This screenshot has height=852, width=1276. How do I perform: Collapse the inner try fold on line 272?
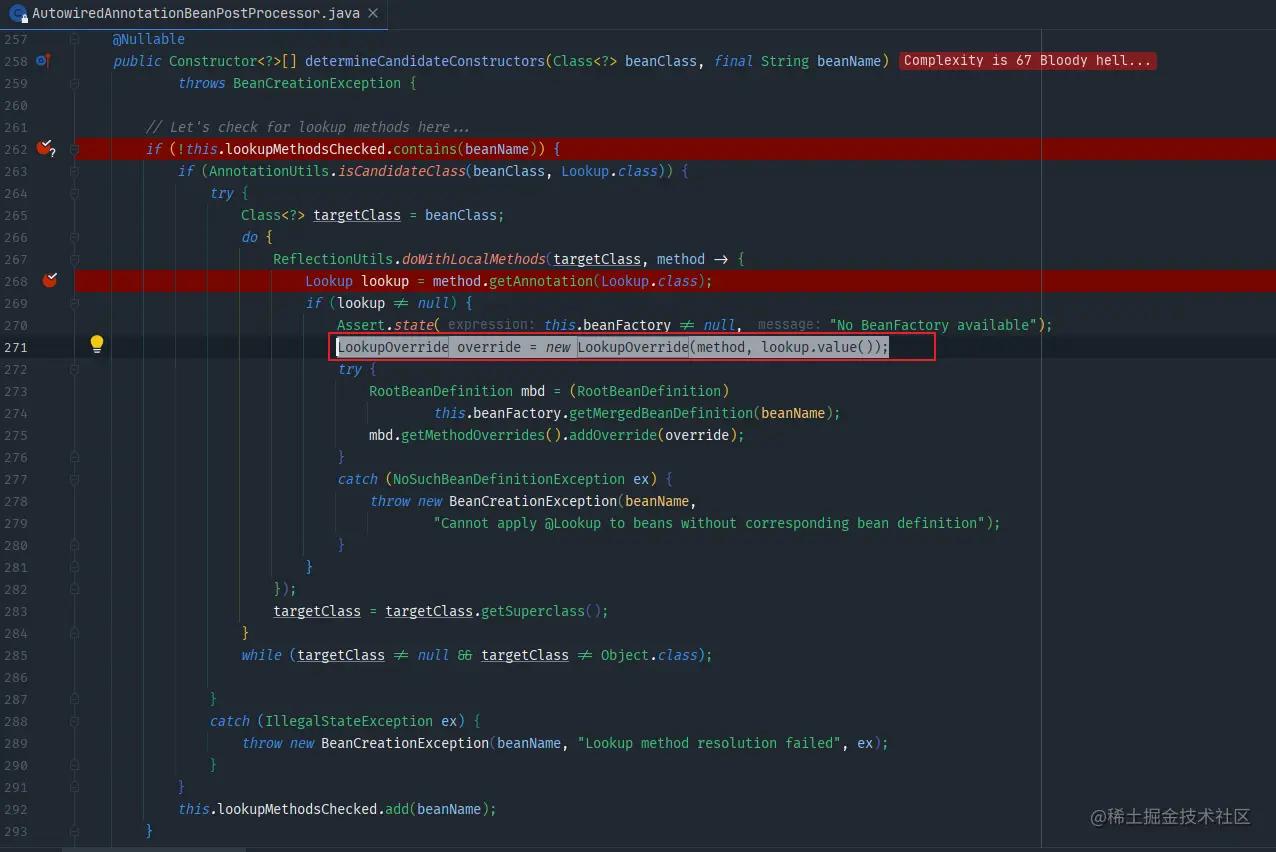click(x=75, y=369)
